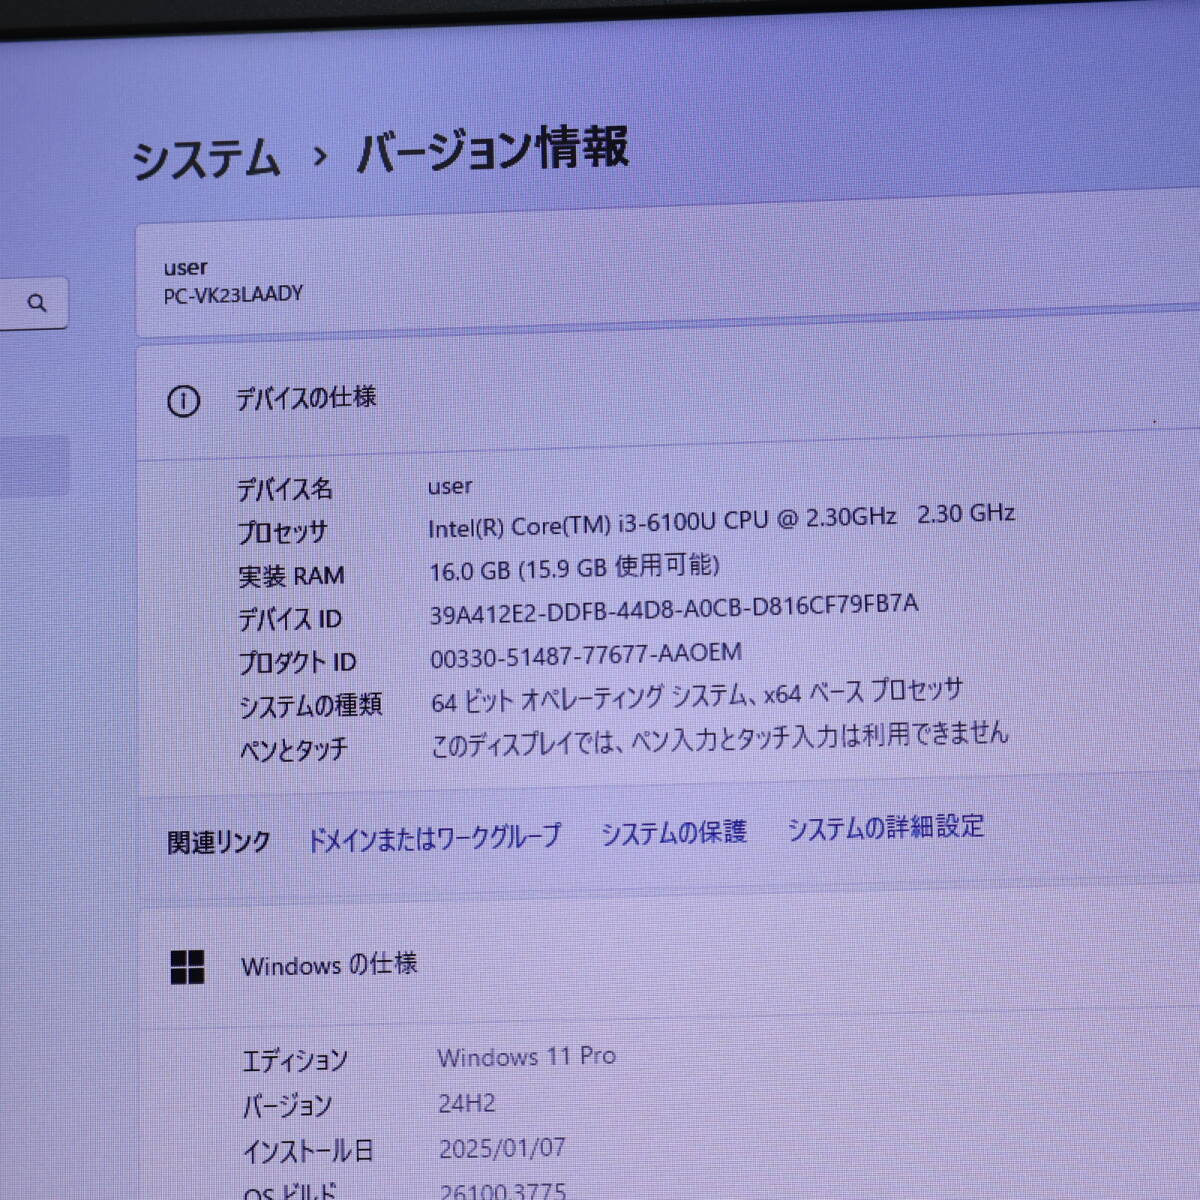
Task: Click the プロダクト ID label
Action: pos(297,662)
